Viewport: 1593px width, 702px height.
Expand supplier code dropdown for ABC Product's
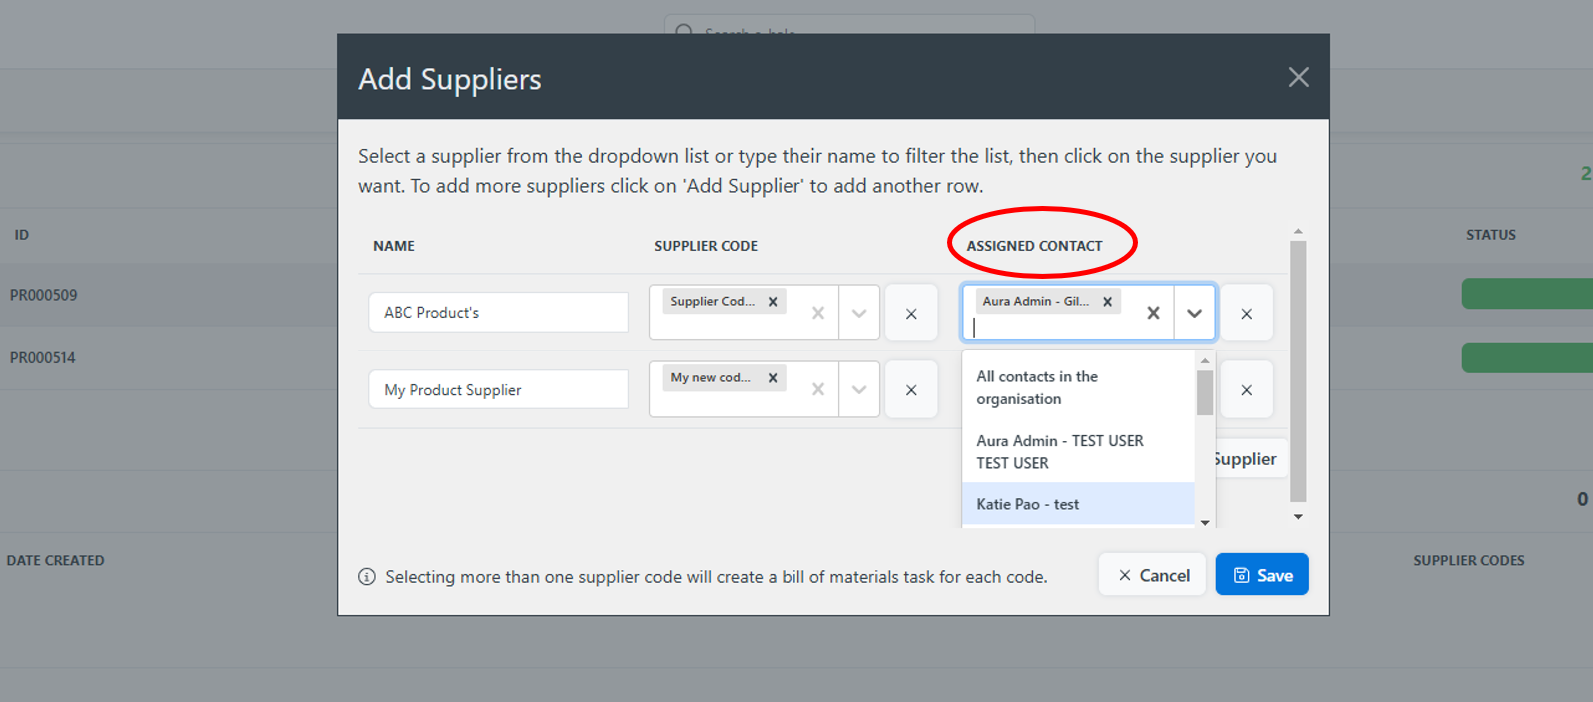859,313
